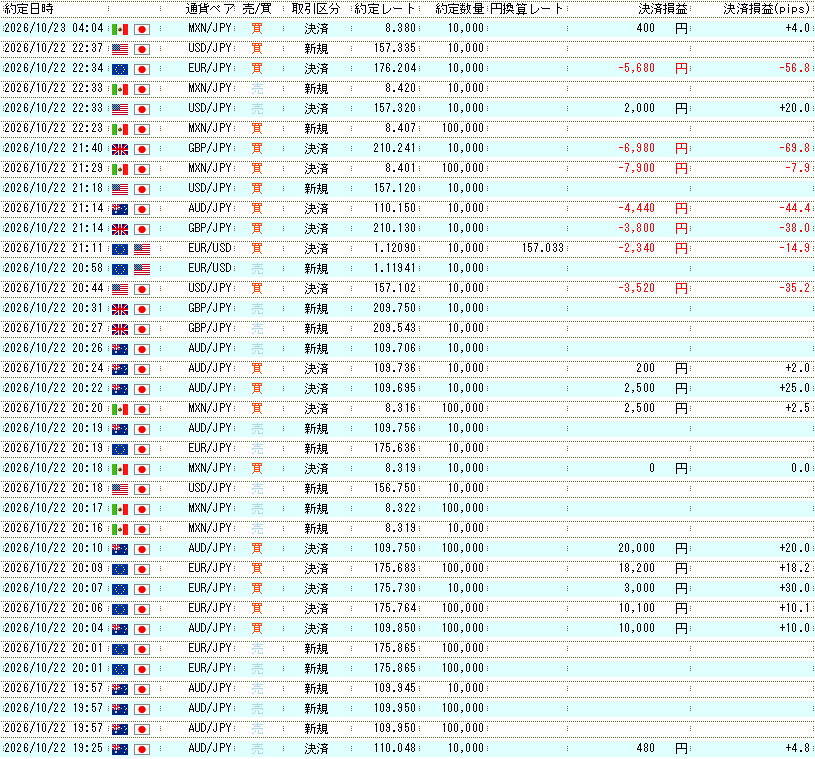Image resolution: width=815 pixels, height=759 pixels.
Task: Sort by the 約定日時 column header
Action: 29,9
